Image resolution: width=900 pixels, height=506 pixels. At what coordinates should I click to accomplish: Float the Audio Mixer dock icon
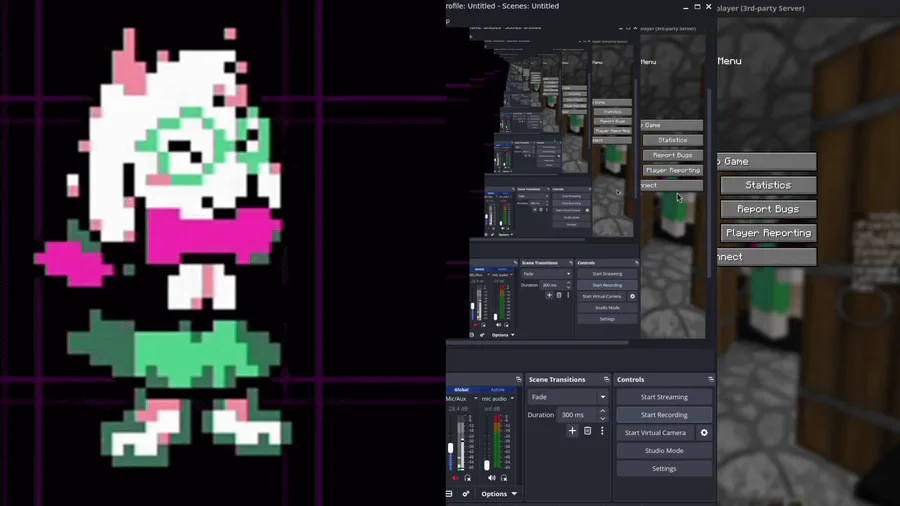(x=518, y=379)
